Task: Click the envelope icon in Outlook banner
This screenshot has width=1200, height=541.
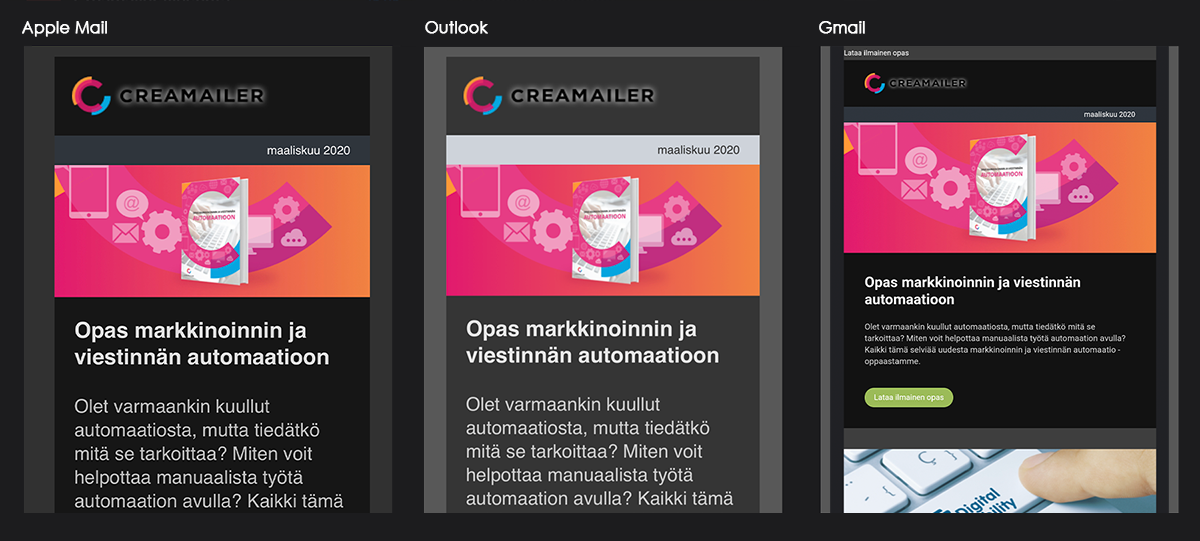Action: (x=517, y=234)
